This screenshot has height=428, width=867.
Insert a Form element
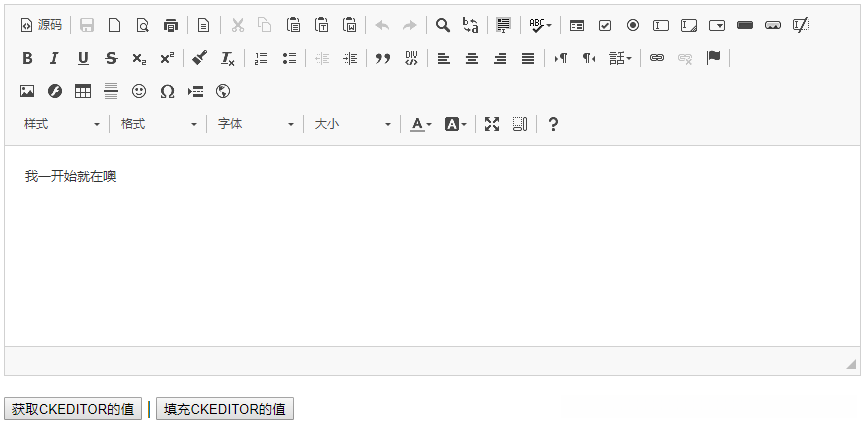(x=577, y=25)
